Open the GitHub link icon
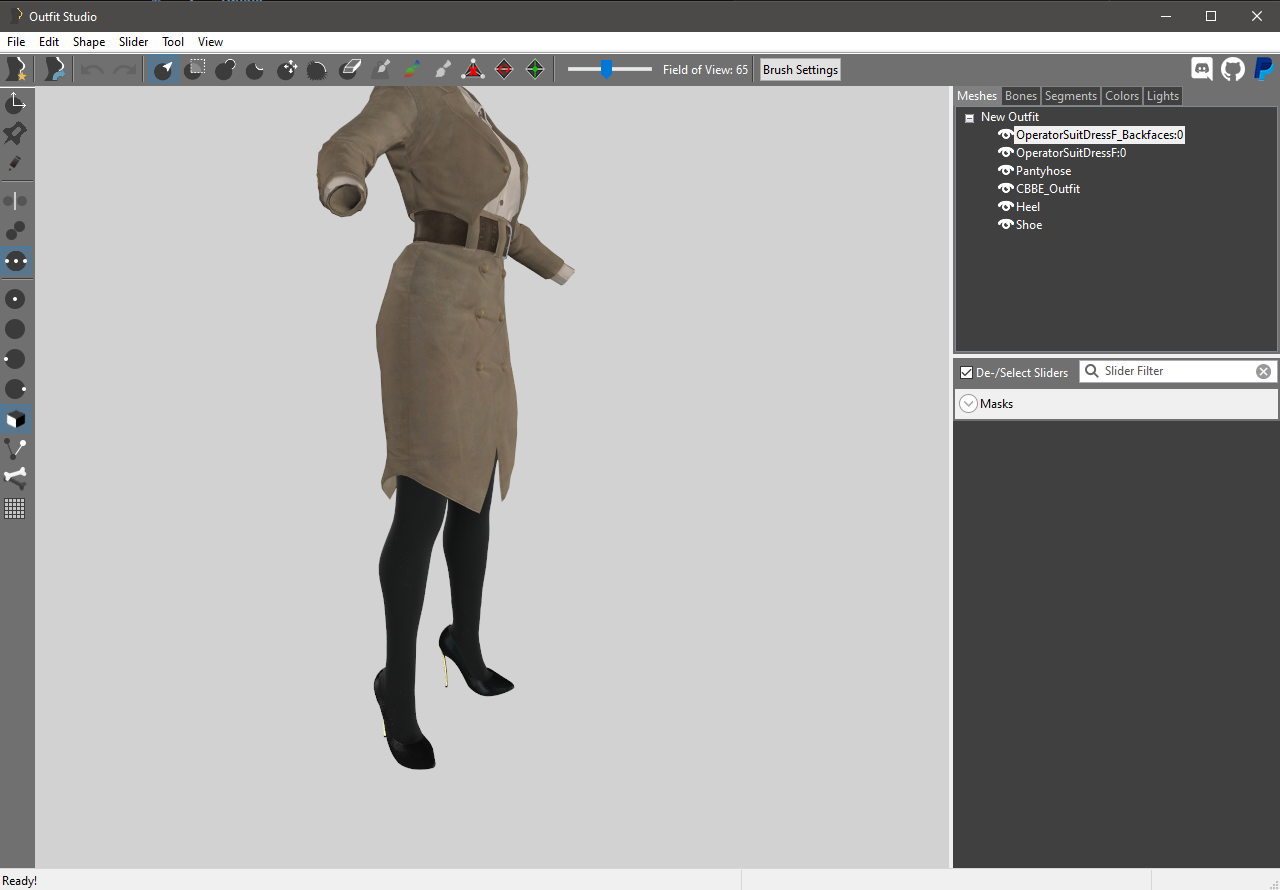Screen dimensions: 1280x890 pos(1233,69)
